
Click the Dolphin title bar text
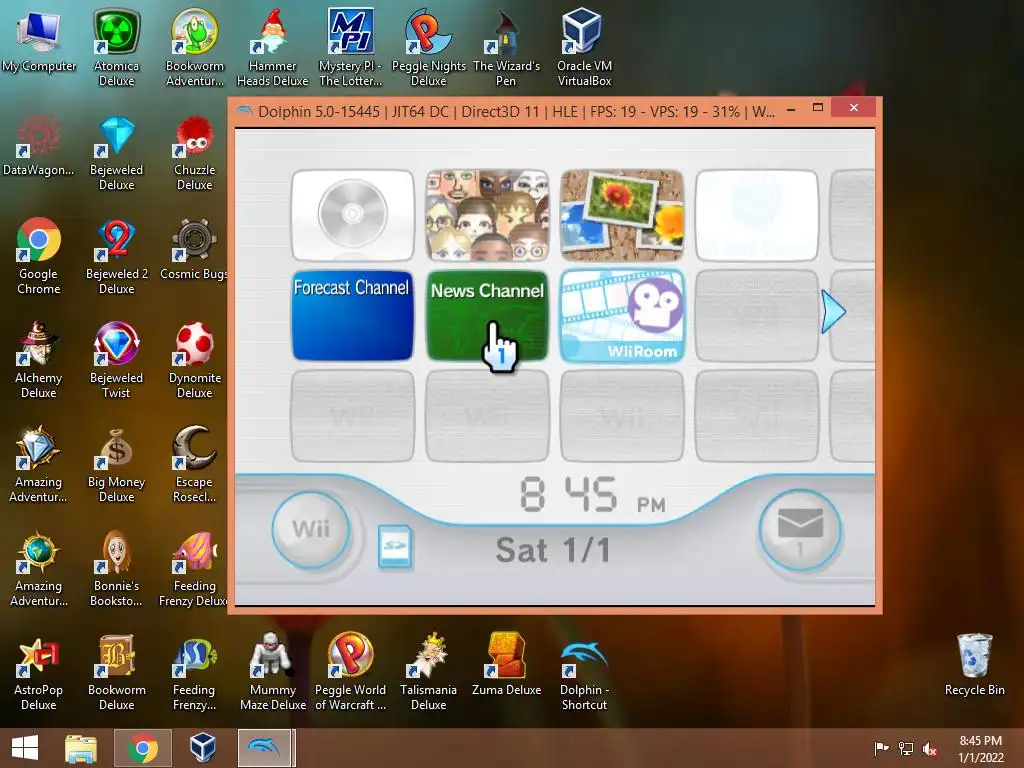[516, 112]
